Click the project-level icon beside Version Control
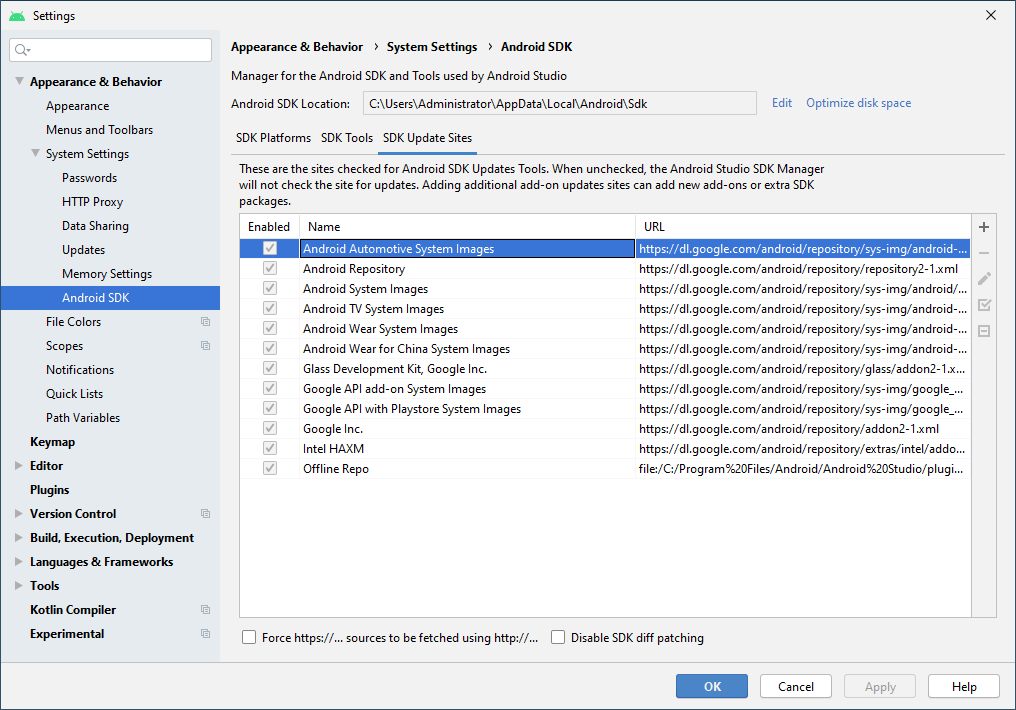This screenshot has width=1016, height=710. (x=205, y=514)
